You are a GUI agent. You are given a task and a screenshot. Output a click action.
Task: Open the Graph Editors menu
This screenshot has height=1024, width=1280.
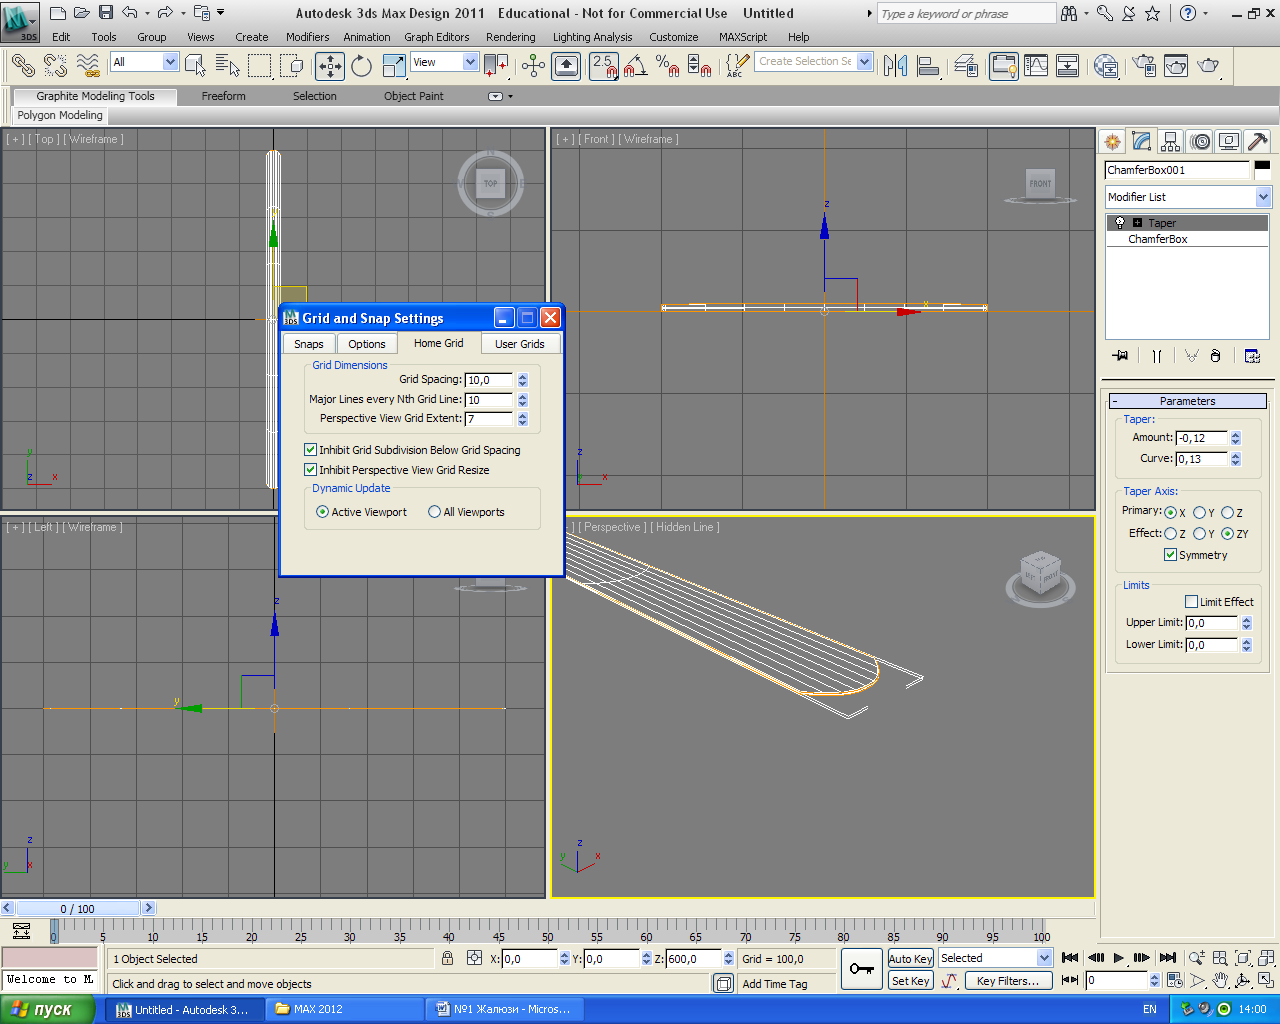pyautogui.click(x=437, y=37)
